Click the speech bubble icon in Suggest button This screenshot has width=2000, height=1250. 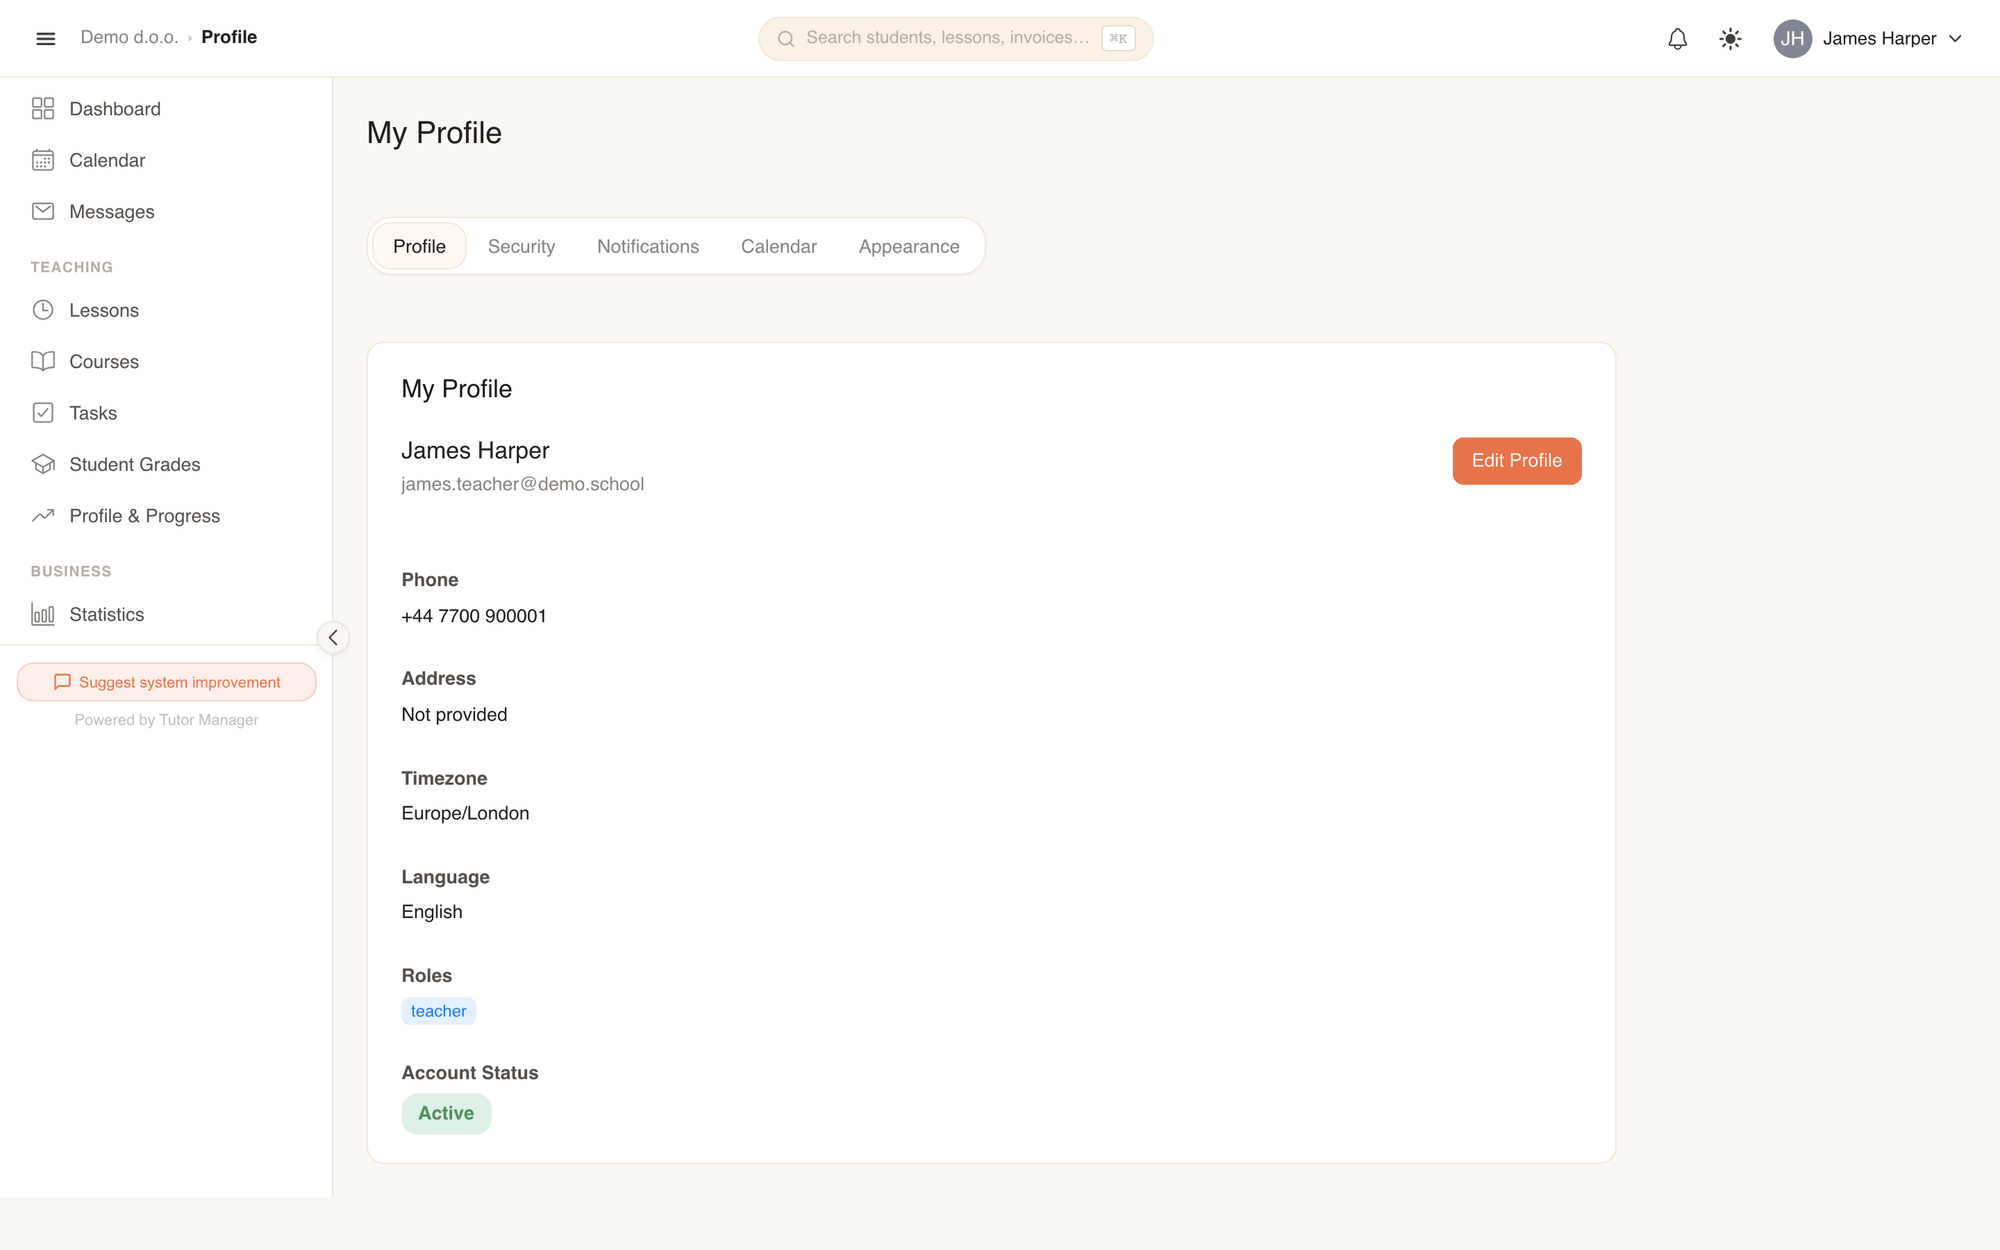click(62, 682)
